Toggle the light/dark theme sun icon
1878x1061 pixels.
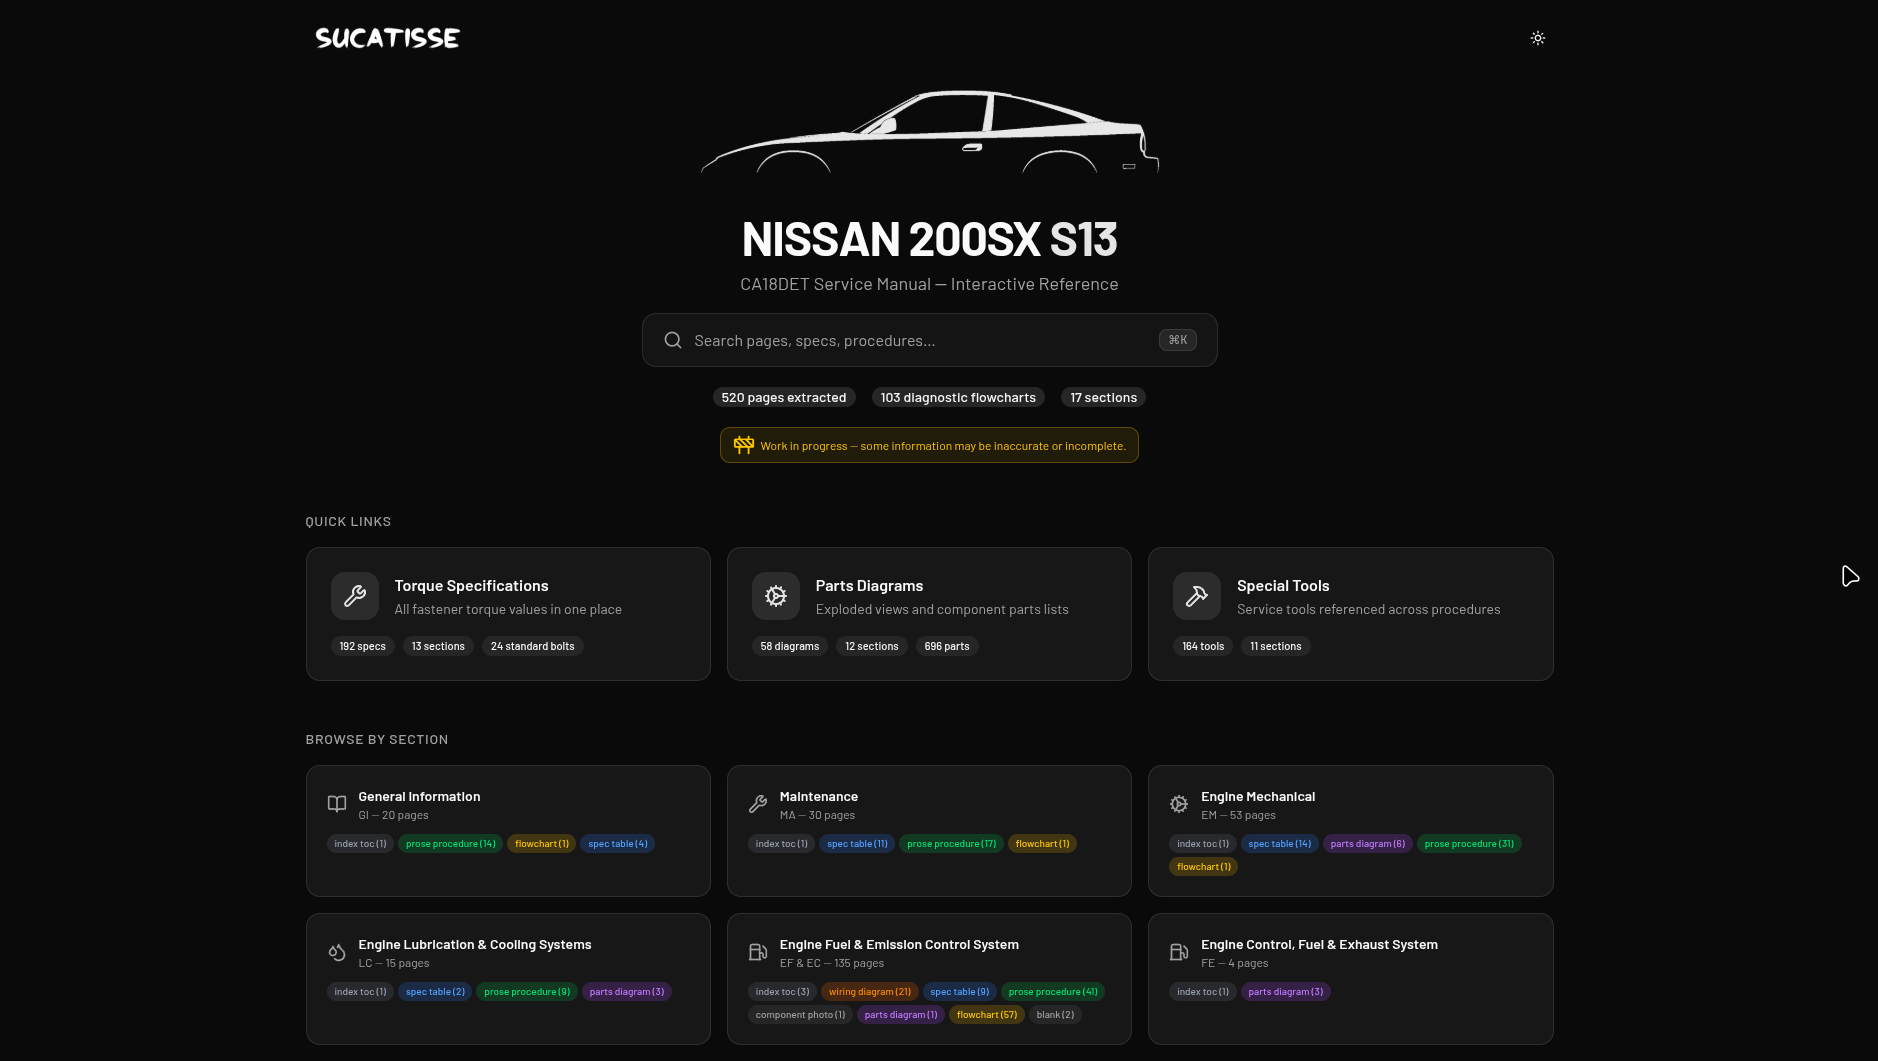click(x=1538, y=38)
